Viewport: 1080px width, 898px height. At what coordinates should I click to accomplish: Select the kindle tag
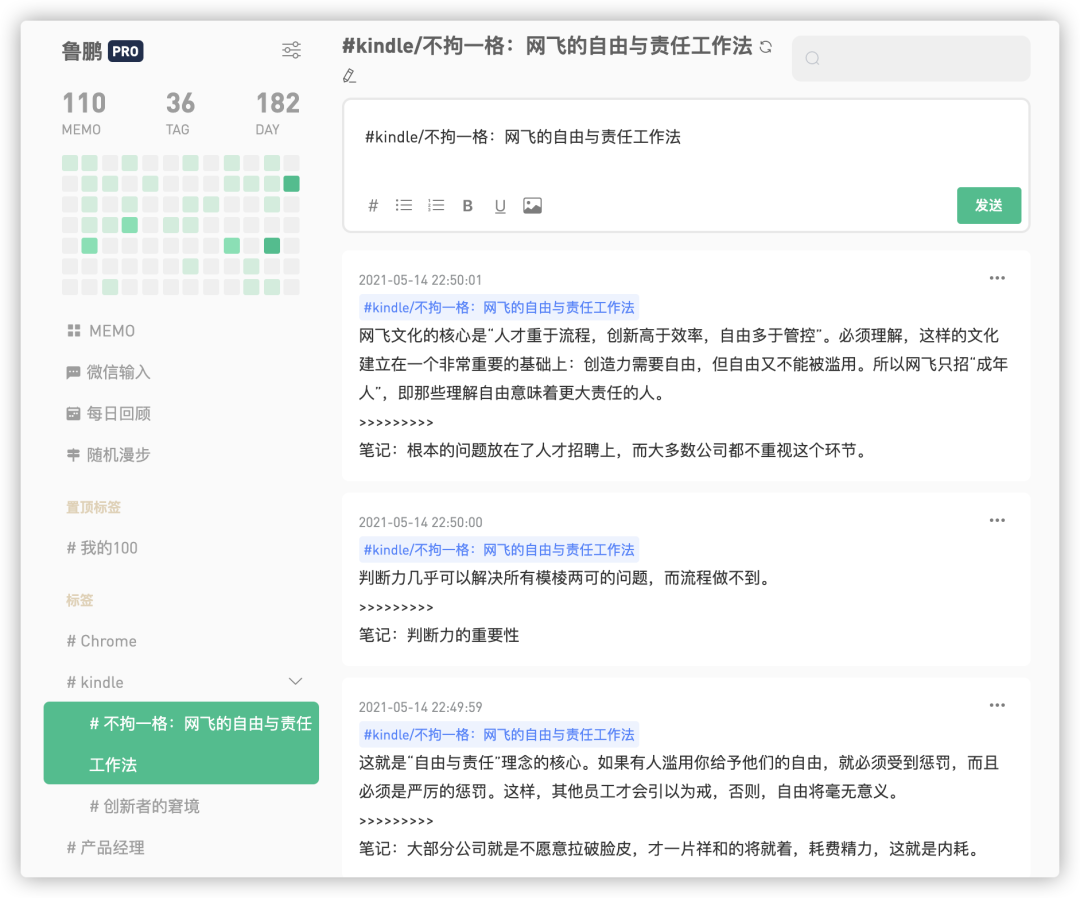point(95,682)
